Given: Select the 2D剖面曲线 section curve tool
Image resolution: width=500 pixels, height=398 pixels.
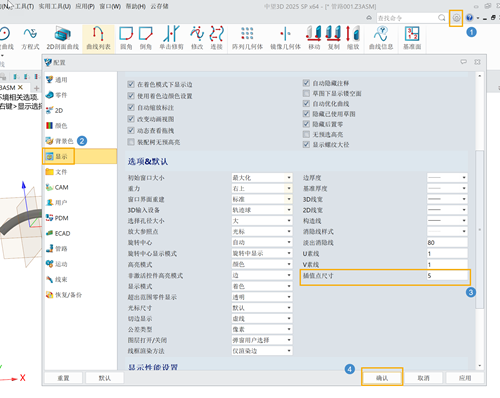Looking at the screenshot, I should tap(62, 38).
